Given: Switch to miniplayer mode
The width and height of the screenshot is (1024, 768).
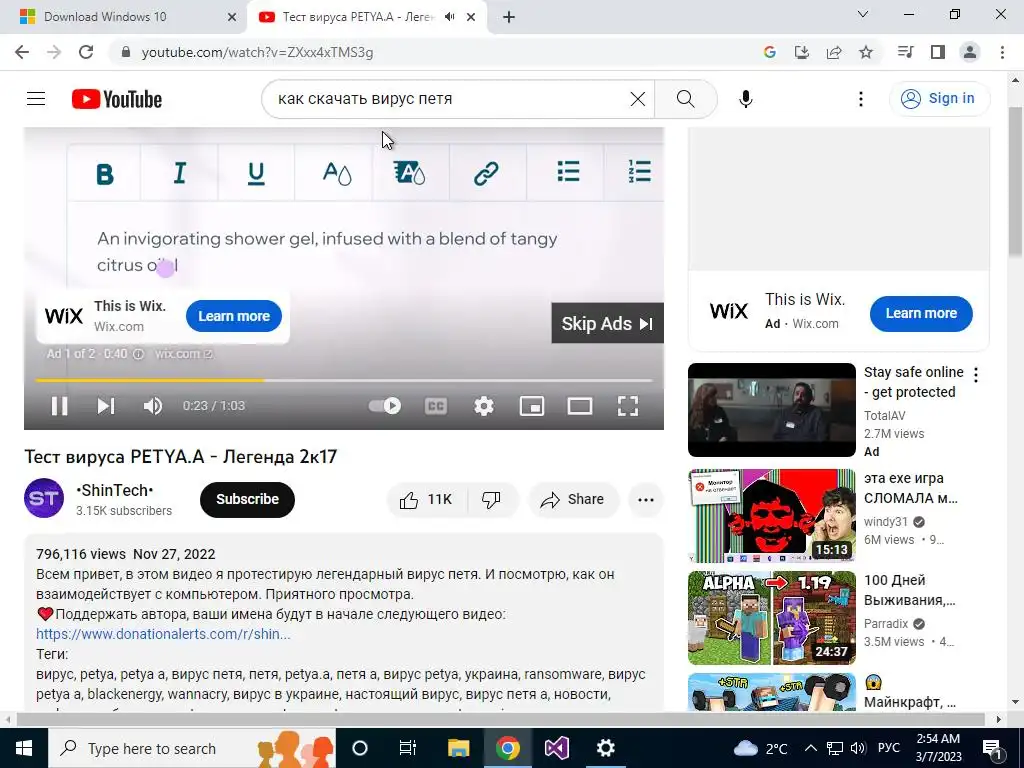Looking at the screenshot, I should (532, 406).
